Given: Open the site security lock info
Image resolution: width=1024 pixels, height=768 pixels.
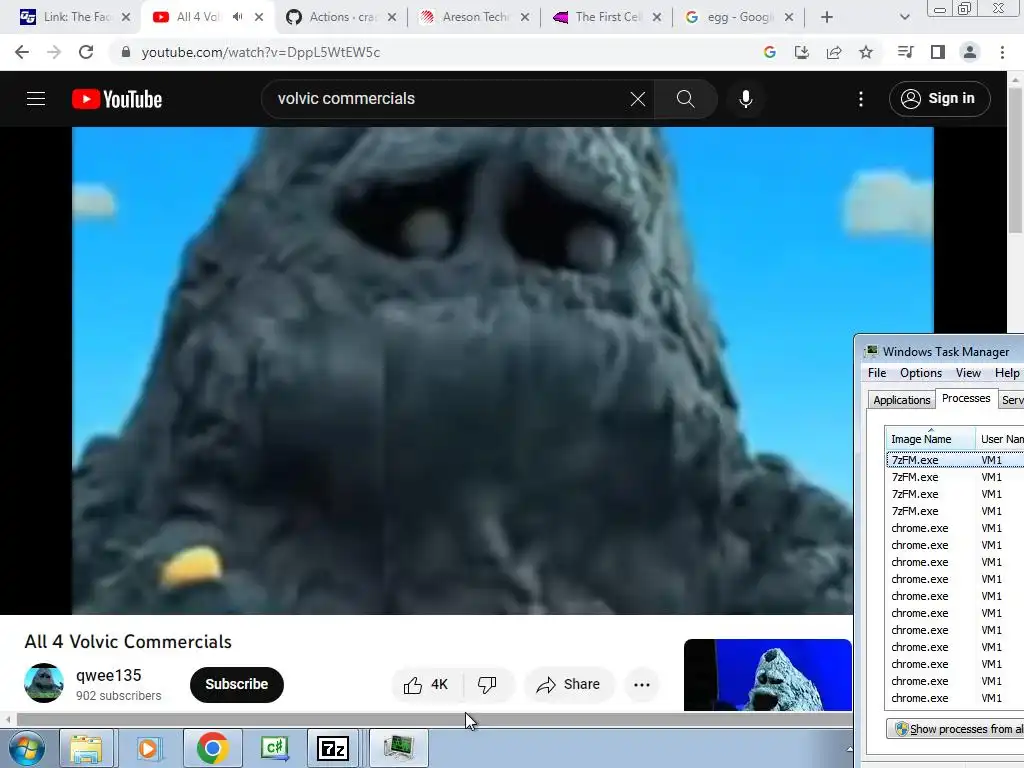Looking at the screenshot, I should [126, 52].
